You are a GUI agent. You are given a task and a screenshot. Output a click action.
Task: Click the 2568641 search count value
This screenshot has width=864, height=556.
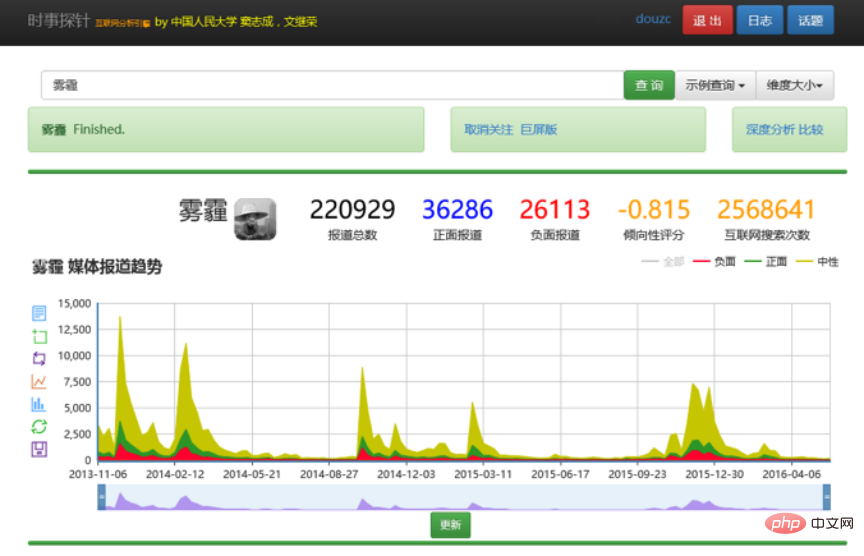click(766, 210)
